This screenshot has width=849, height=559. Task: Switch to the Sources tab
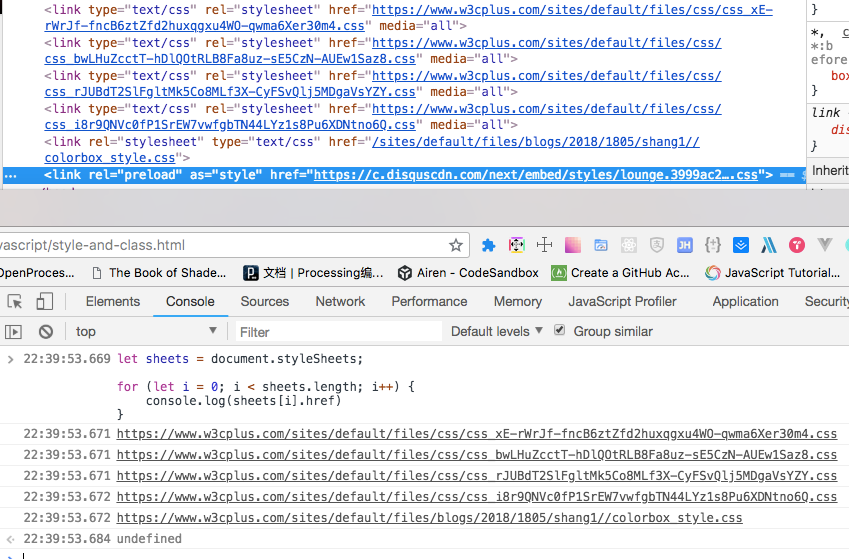(x=265, y=302)
